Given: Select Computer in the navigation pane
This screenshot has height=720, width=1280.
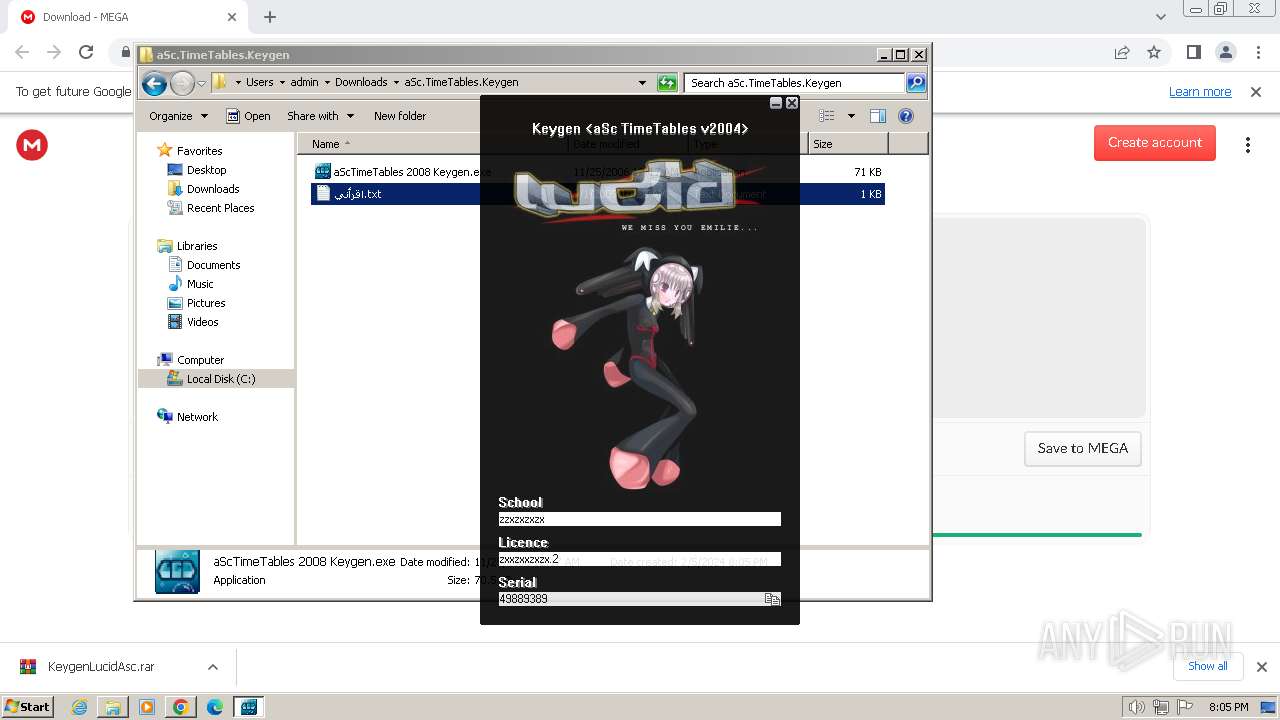Looking at the screenshot, I should click(200, 360).
